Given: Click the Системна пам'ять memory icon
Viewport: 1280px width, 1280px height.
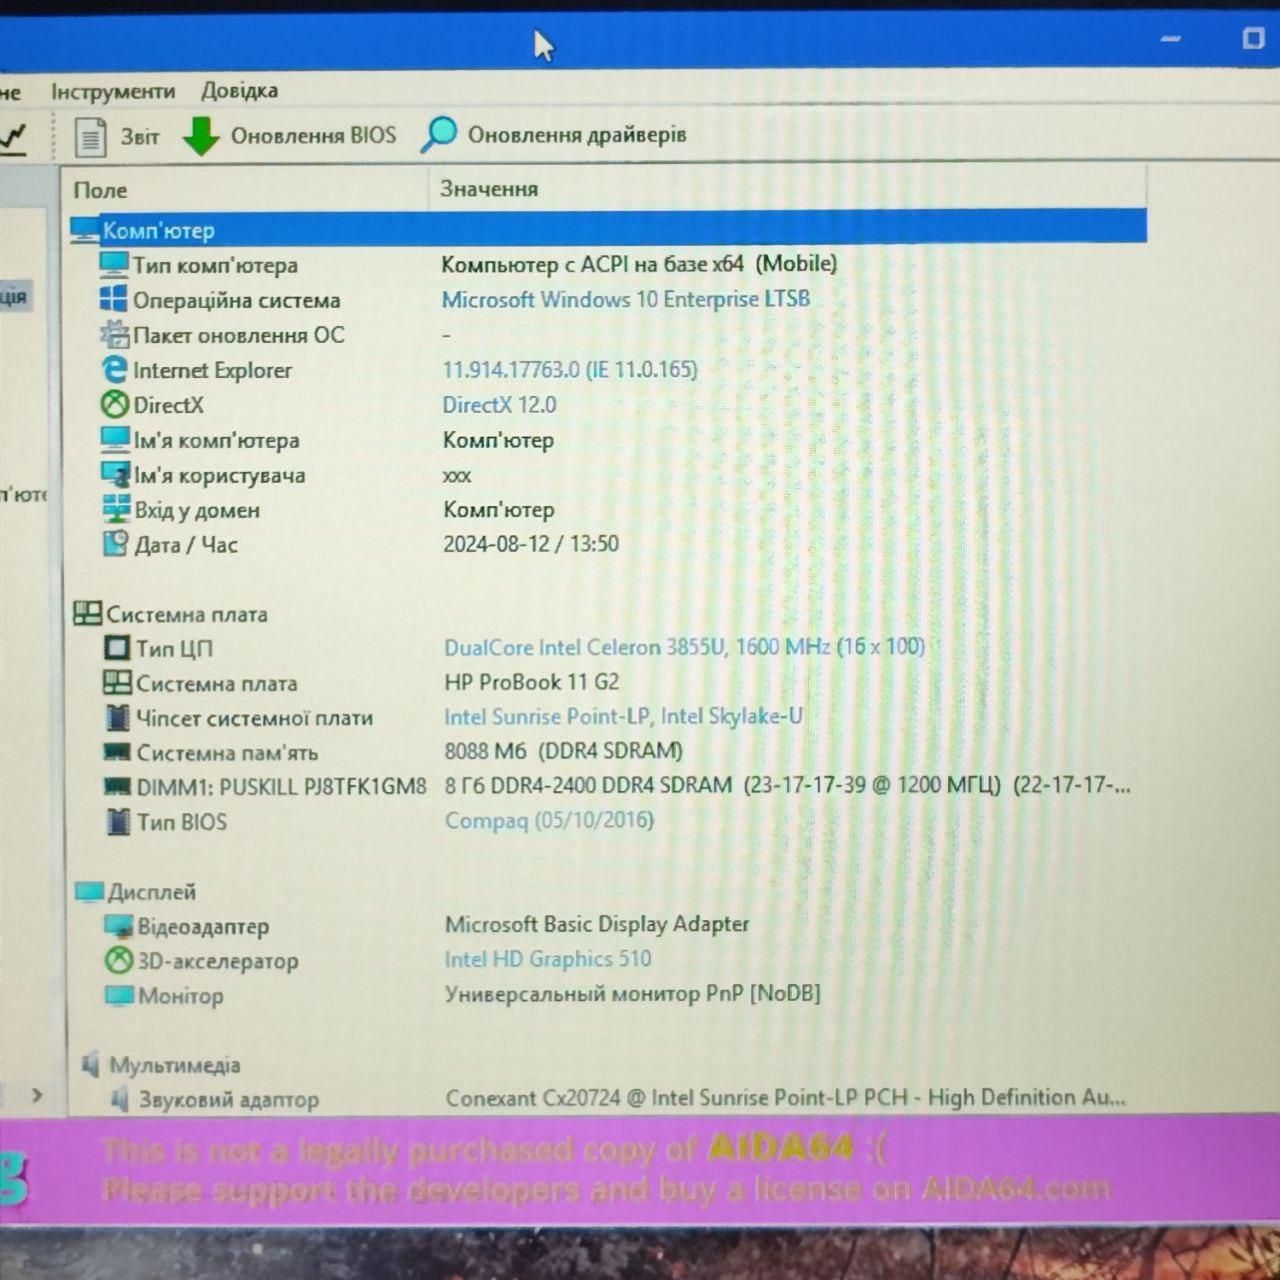Looking at the screenshot, I should (x=118, y=752).
